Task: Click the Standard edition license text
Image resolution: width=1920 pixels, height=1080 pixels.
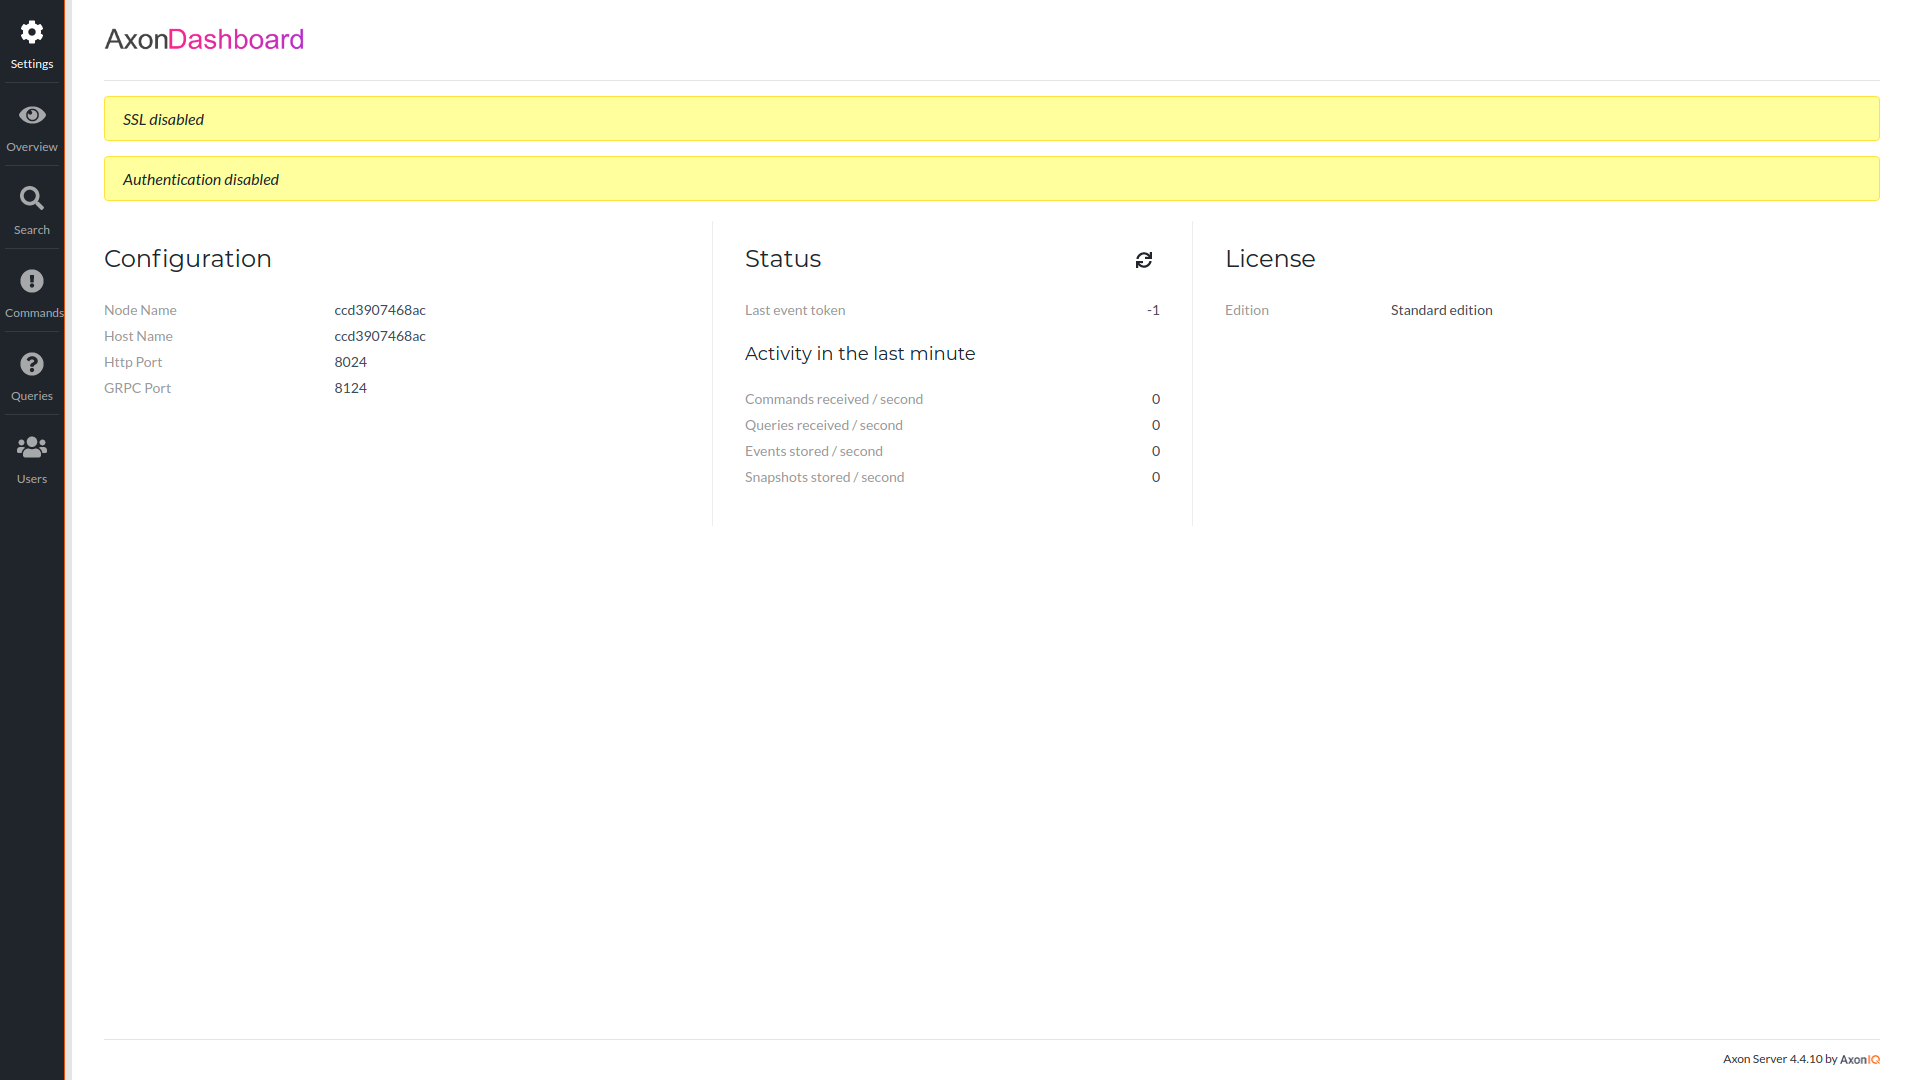Action: (1441, 310)
